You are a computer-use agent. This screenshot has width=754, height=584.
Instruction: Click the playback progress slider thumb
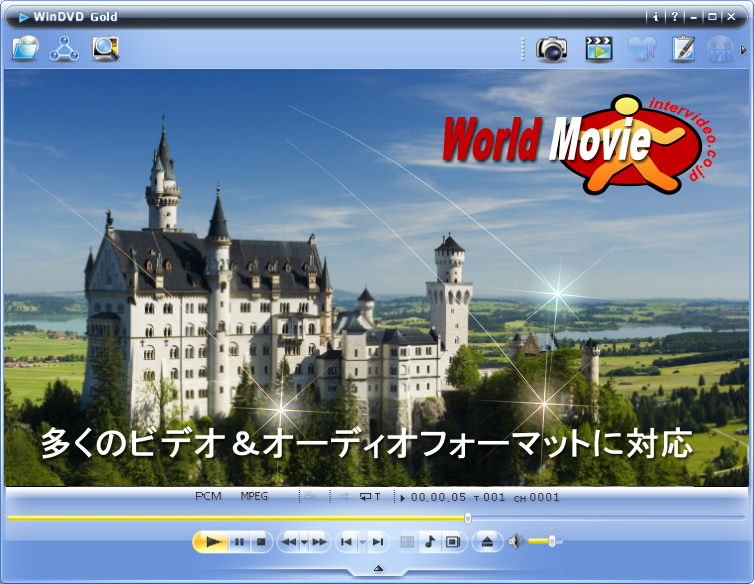(468, 518)
